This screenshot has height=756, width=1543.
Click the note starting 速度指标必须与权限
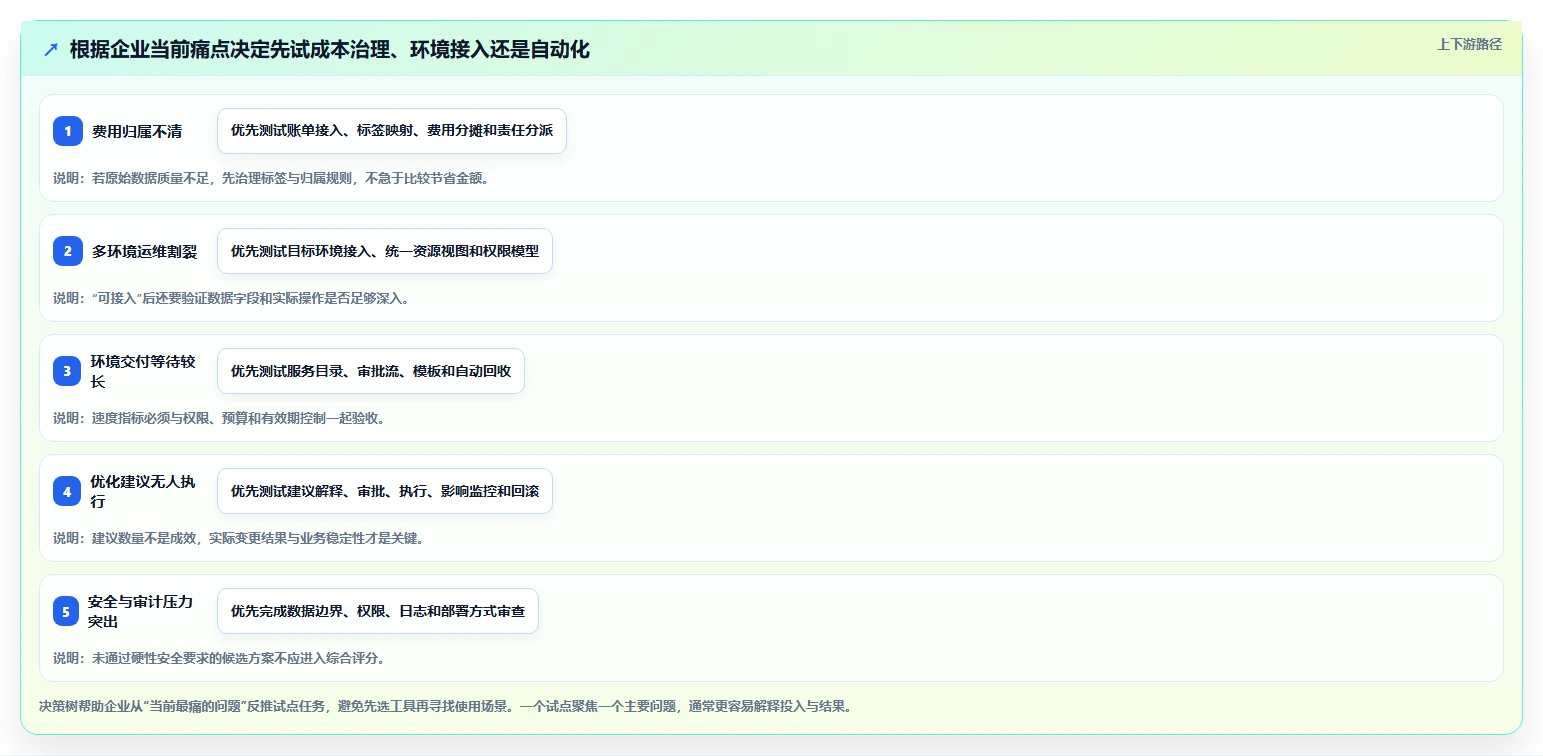[219, 418]
